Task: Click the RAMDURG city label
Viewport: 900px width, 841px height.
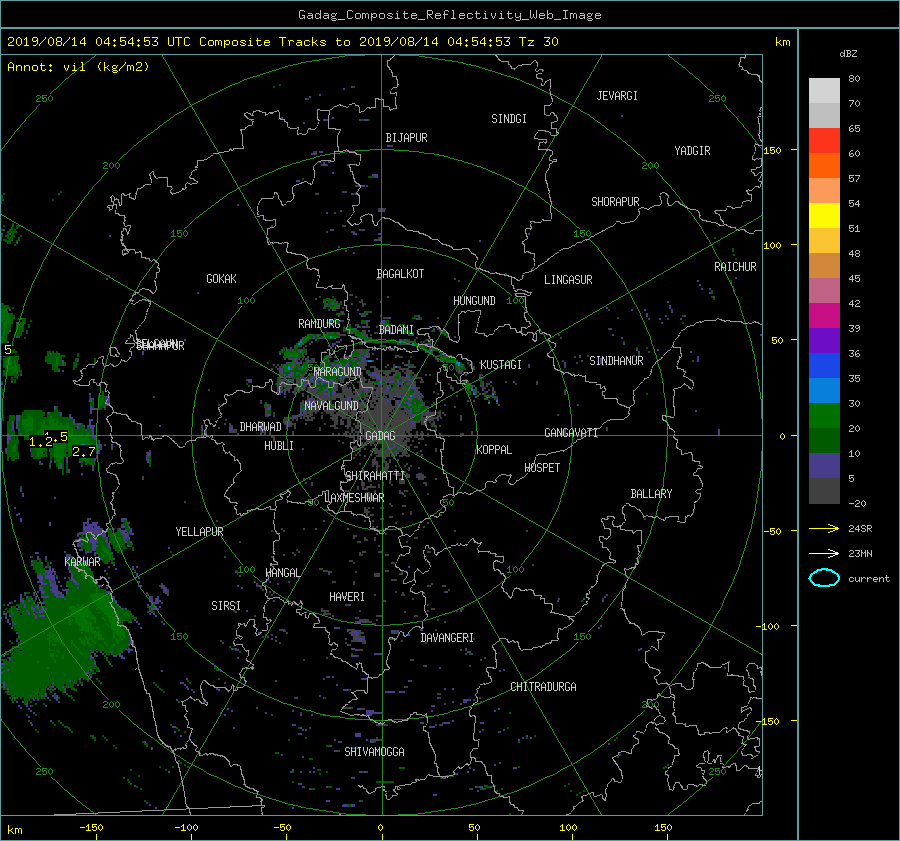Action: [319, 324]
